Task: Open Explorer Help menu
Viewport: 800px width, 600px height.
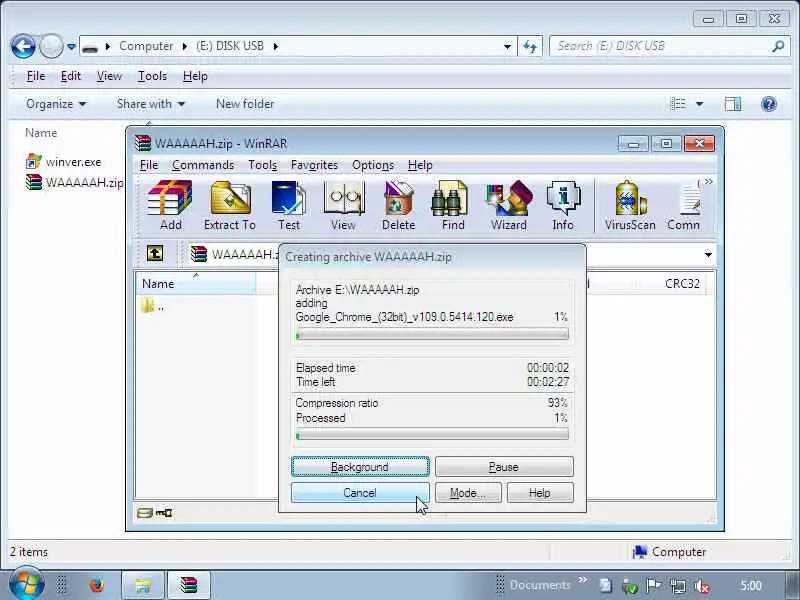Action: 195,76
